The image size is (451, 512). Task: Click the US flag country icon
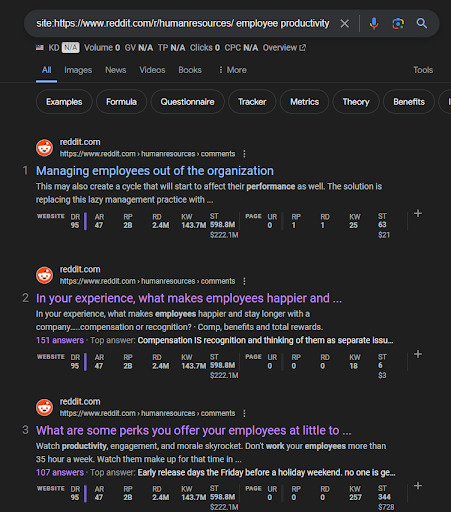click(x=40, y=48)
